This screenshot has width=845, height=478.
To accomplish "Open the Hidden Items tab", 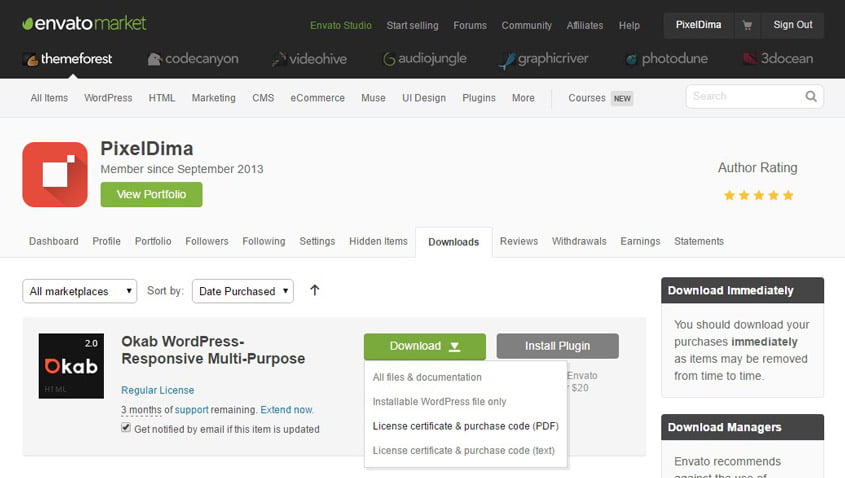I will 378,241.
